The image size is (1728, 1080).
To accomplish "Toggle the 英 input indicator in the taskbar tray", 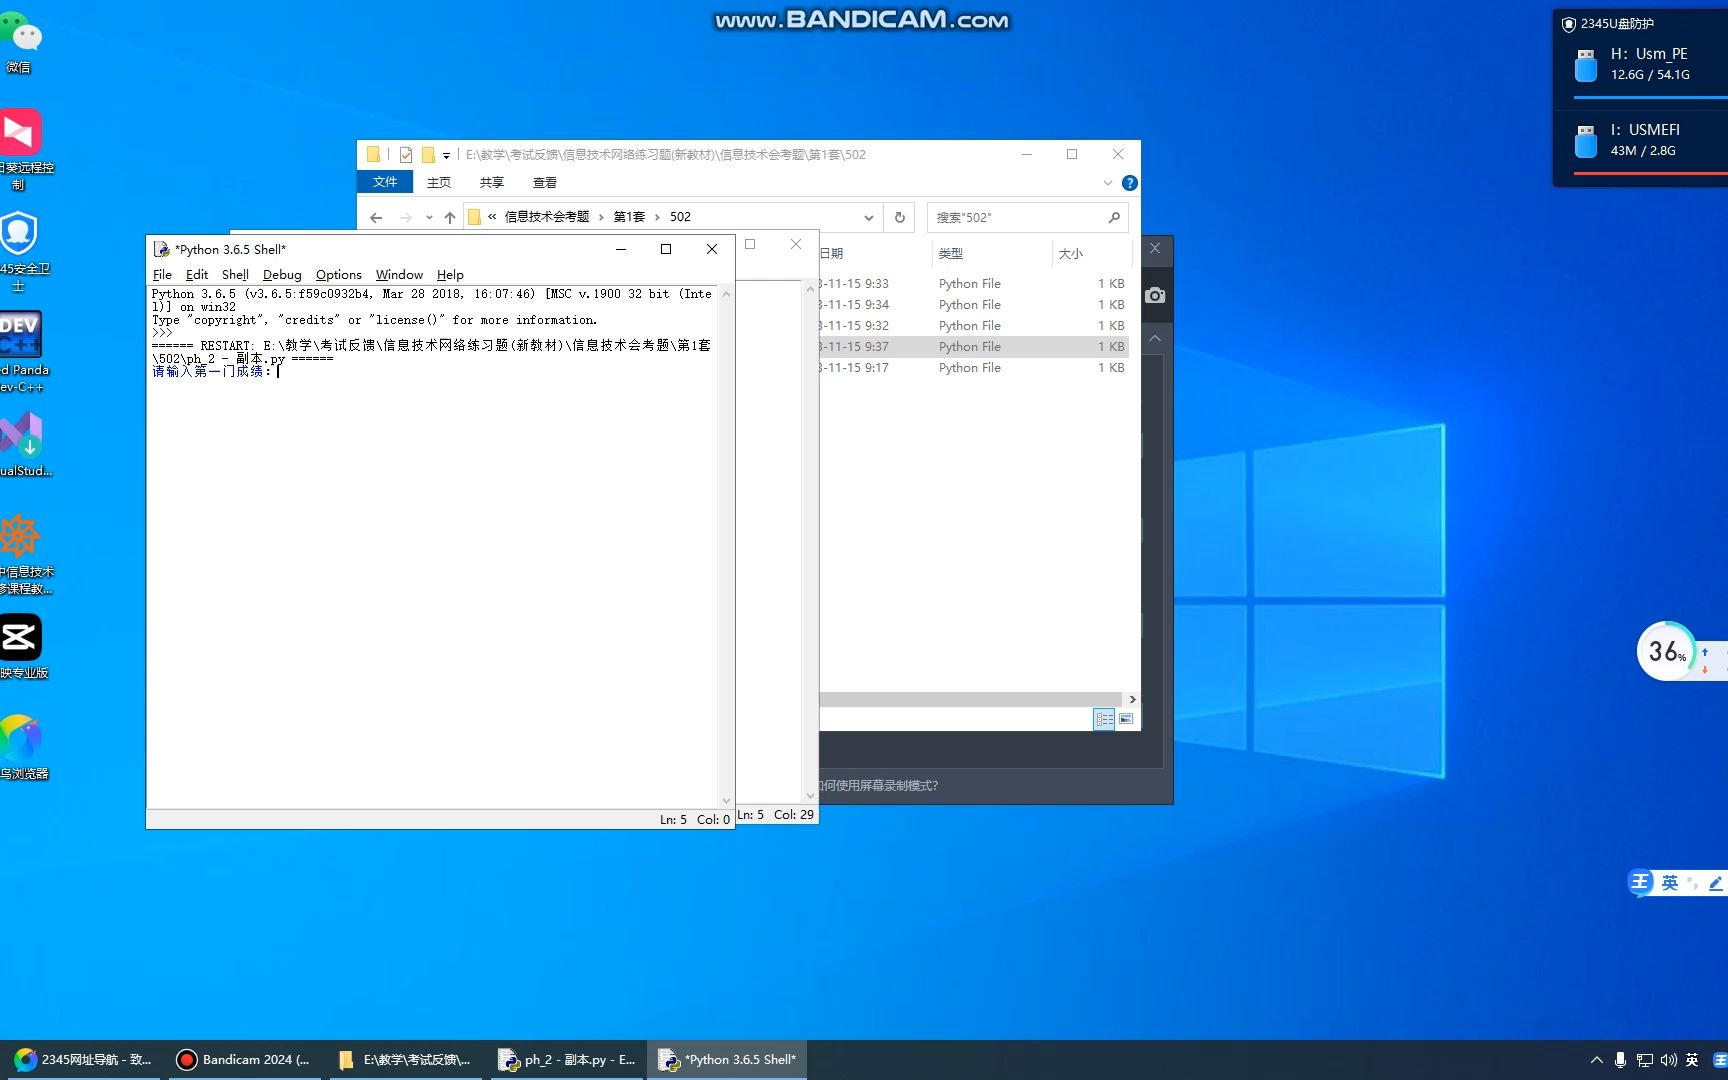I will pyautogui.click(x=1692, y=1060).
